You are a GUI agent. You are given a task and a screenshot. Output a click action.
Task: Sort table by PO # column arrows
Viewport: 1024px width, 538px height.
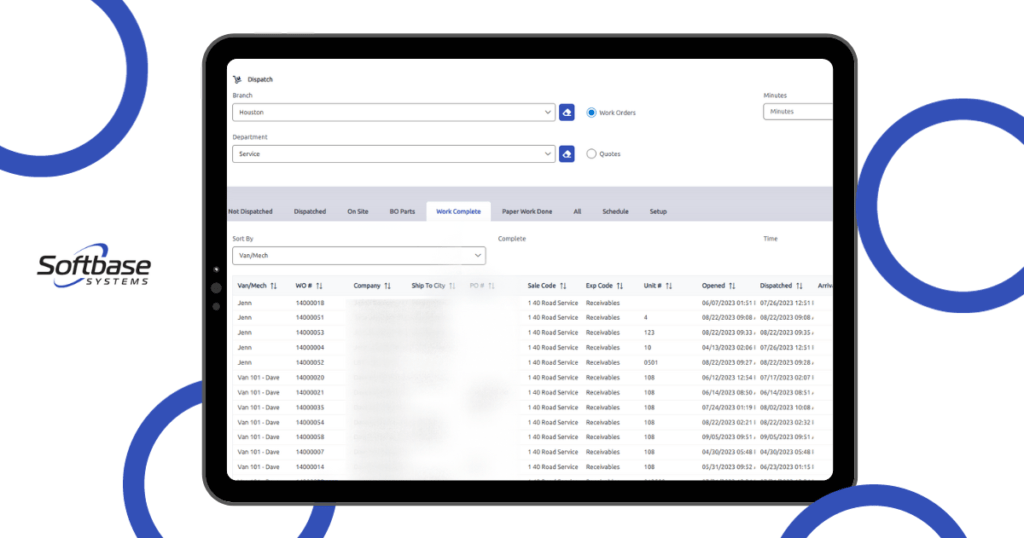(x=491, y=286)
